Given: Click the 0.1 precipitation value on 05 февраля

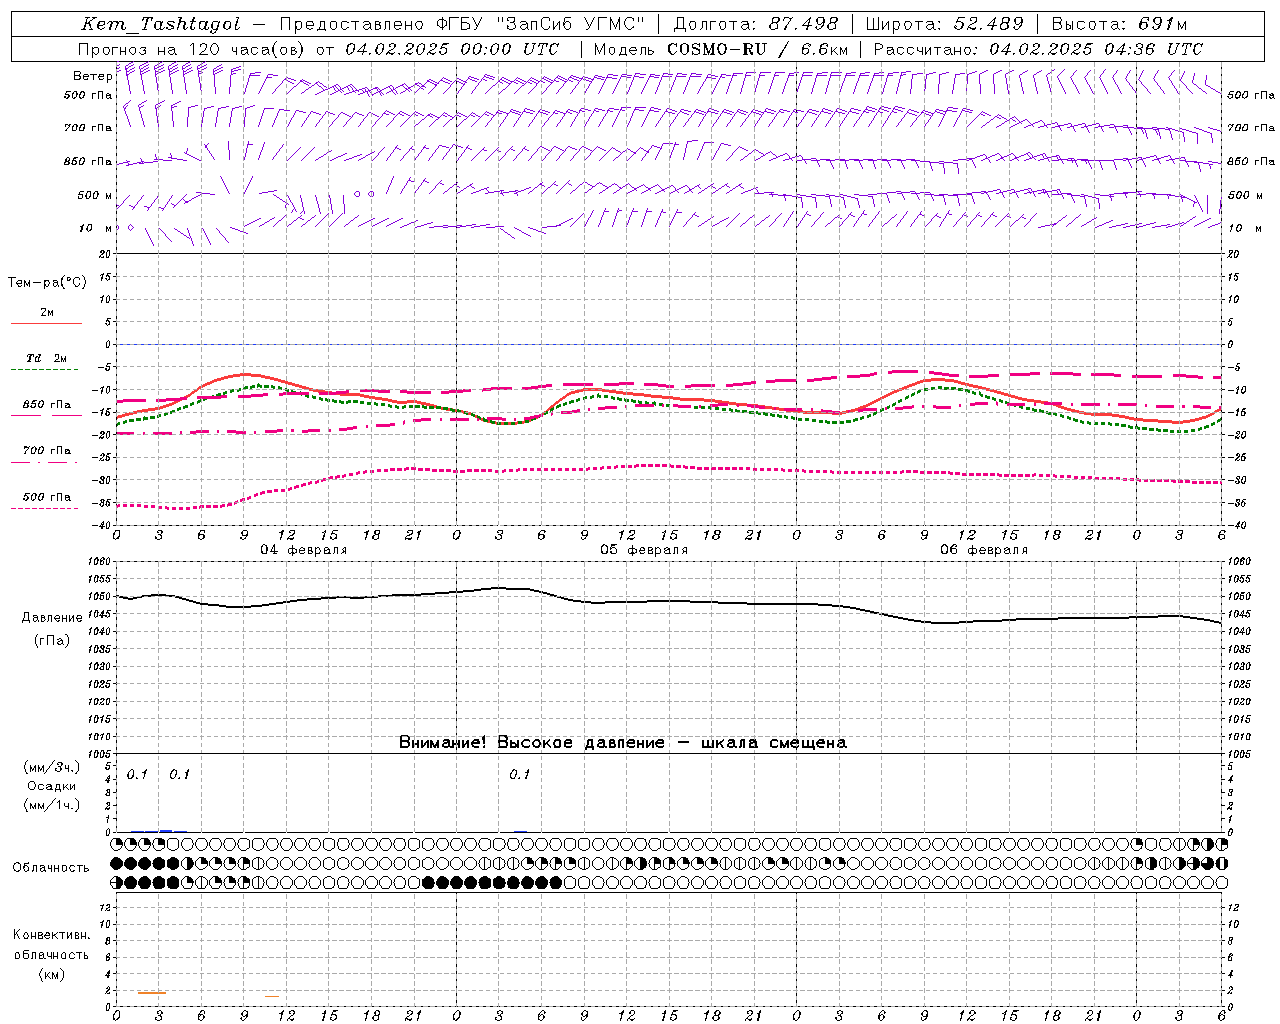Looking at the screenshot, I should click(519, 775).
